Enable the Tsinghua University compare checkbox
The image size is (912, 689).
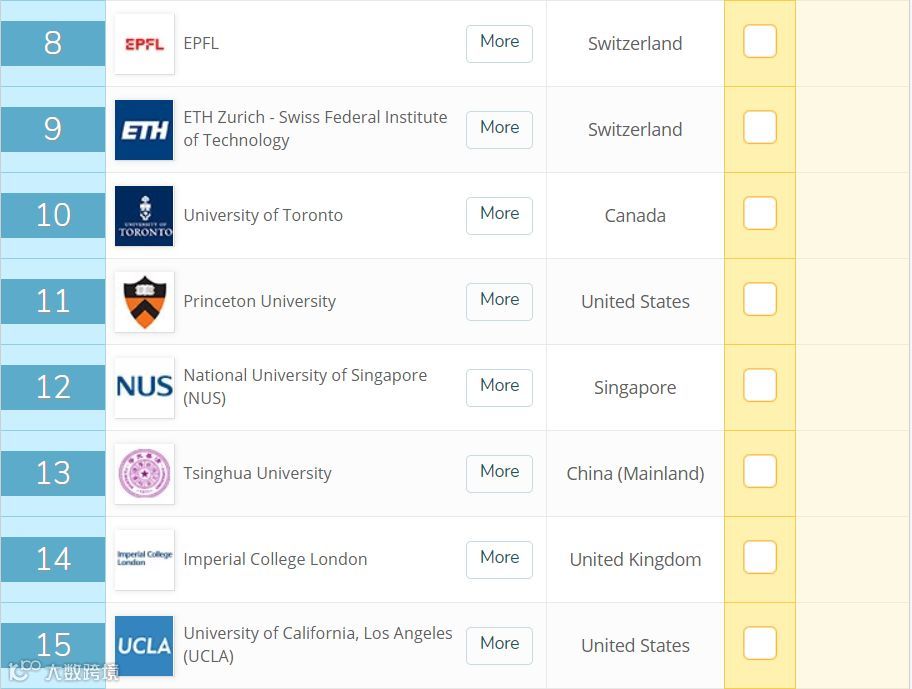(x=760, y=472)
